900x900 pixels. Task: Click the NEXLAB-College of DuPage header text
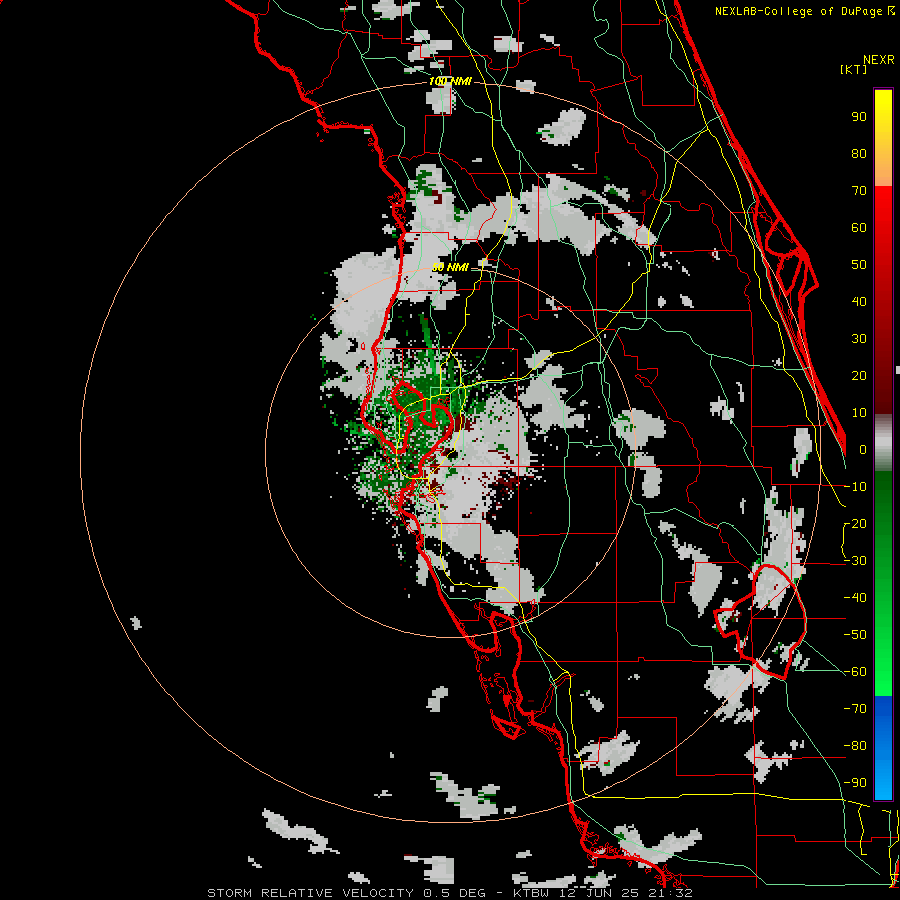pyautogui.click(x=805, y=11)
